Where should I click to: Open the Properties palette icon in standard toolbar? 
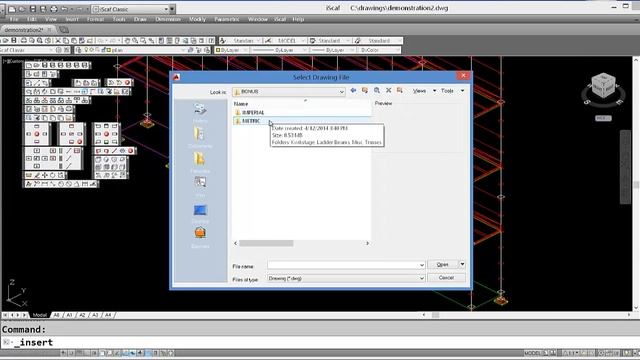162,40
